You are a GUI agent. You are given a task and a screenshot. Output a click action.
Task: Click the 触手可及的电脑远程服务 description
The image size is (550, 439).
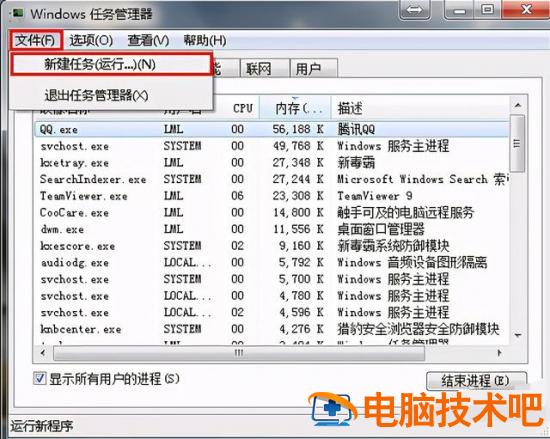pyautogui.click(x=405, y=212)
